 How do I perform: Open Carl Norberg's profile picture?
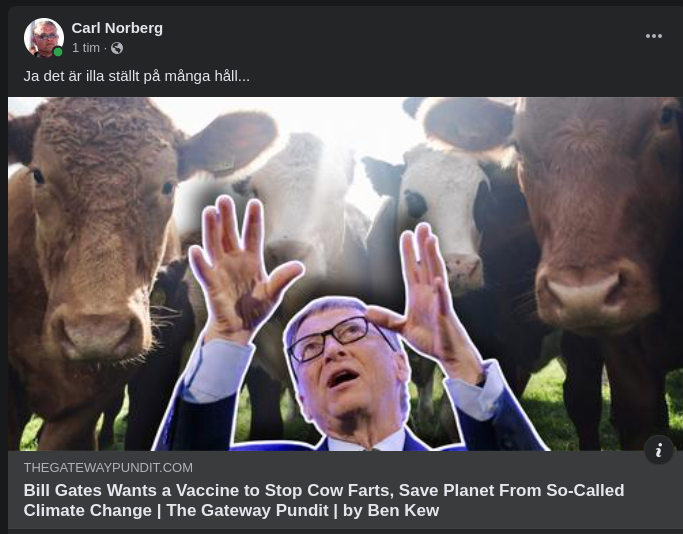tap(44, 38)
